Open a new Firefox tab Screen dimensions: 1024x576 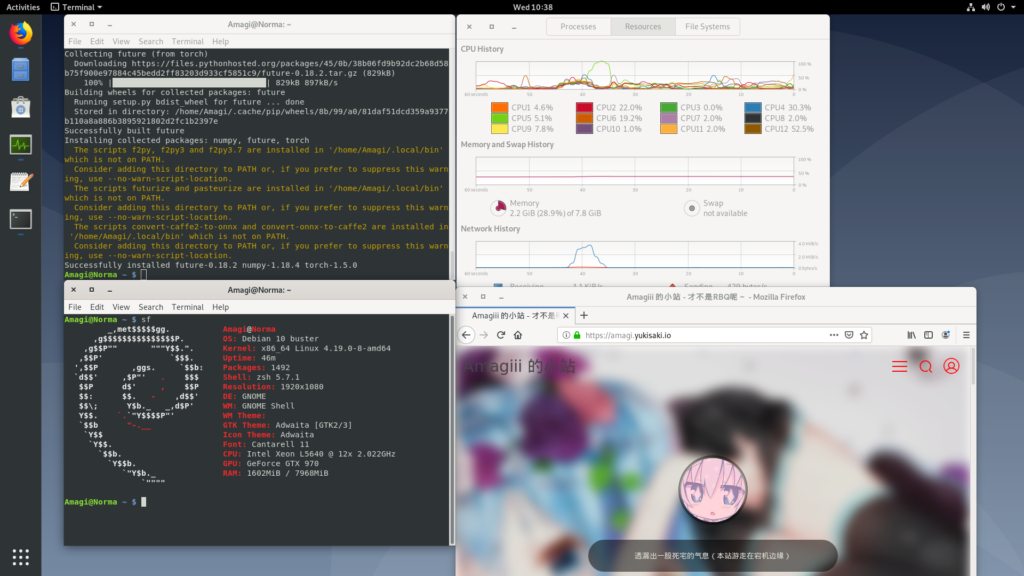pyautogui.click(x=584, y=315)
